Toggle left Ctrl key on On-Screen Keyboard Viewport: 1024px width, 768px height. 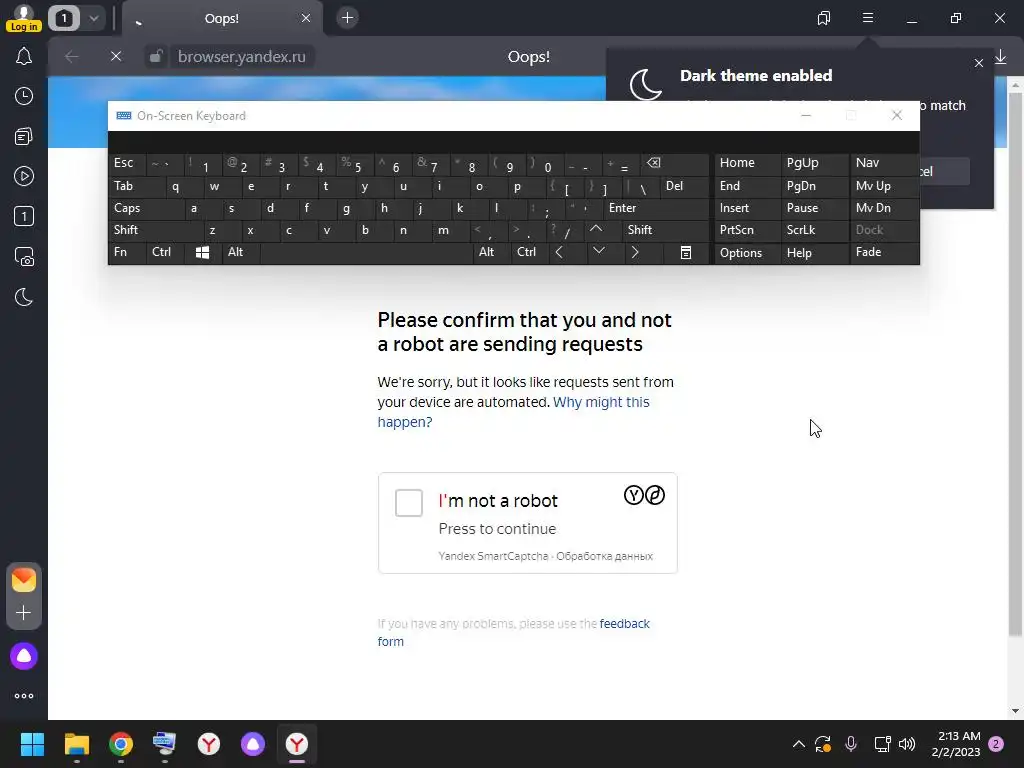pos(165,252)
